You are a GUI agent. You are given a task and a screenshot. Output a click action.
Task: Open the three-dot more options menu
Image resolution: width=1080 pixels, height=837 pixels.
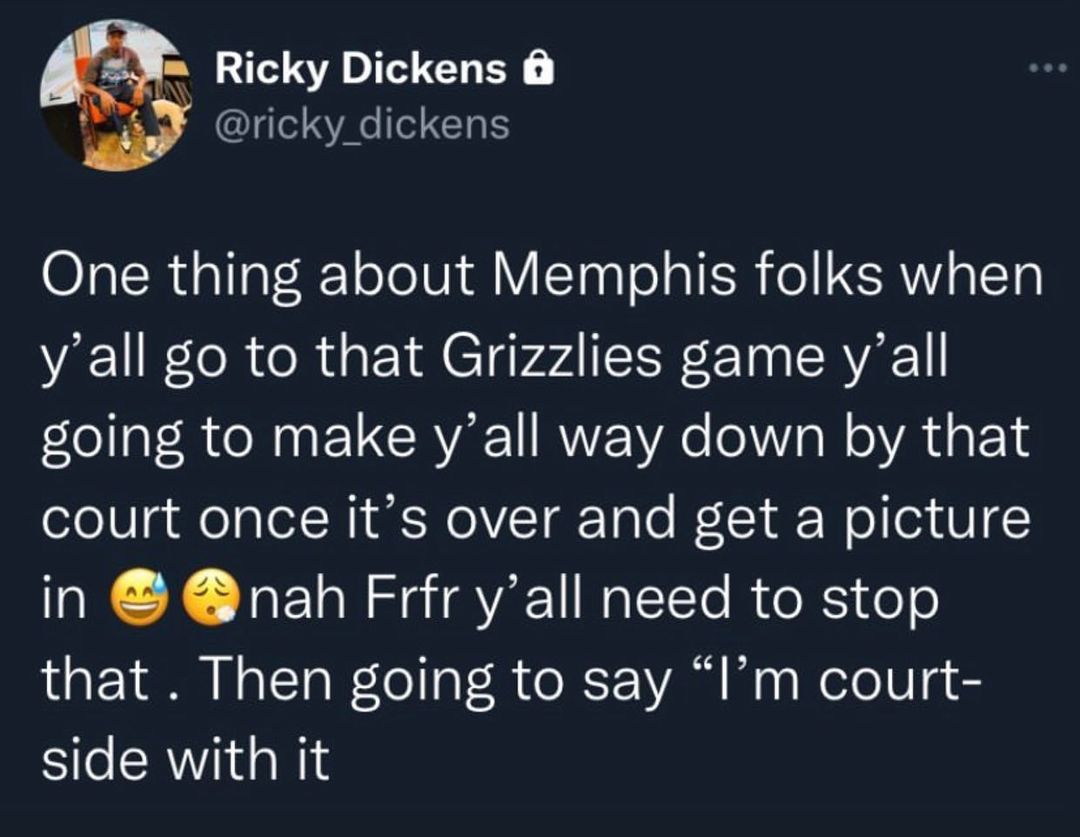[1047, 68]
